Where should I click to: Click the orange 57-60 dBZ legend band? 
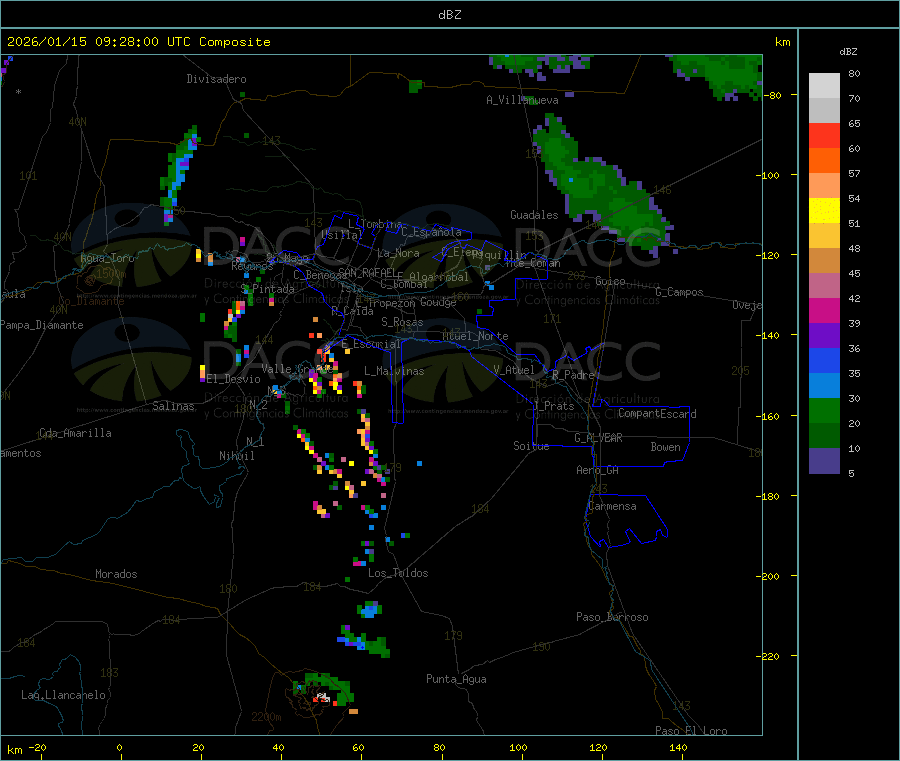tap(824, 161)
